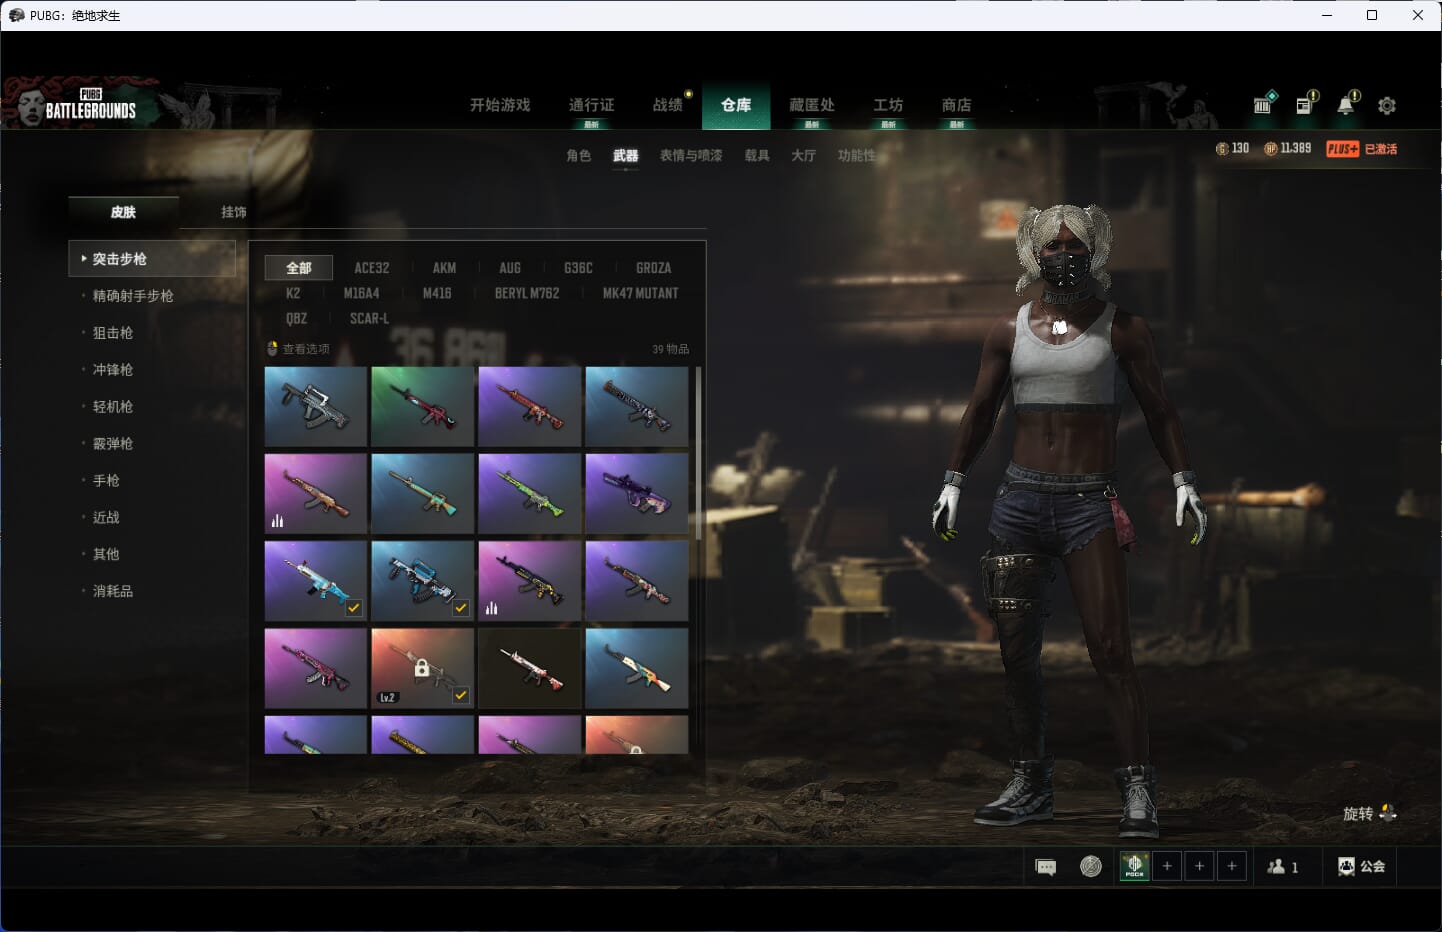Select the white-orange AKM skin on blue
Screen dimensions: 1442x932
click(636, 668)
